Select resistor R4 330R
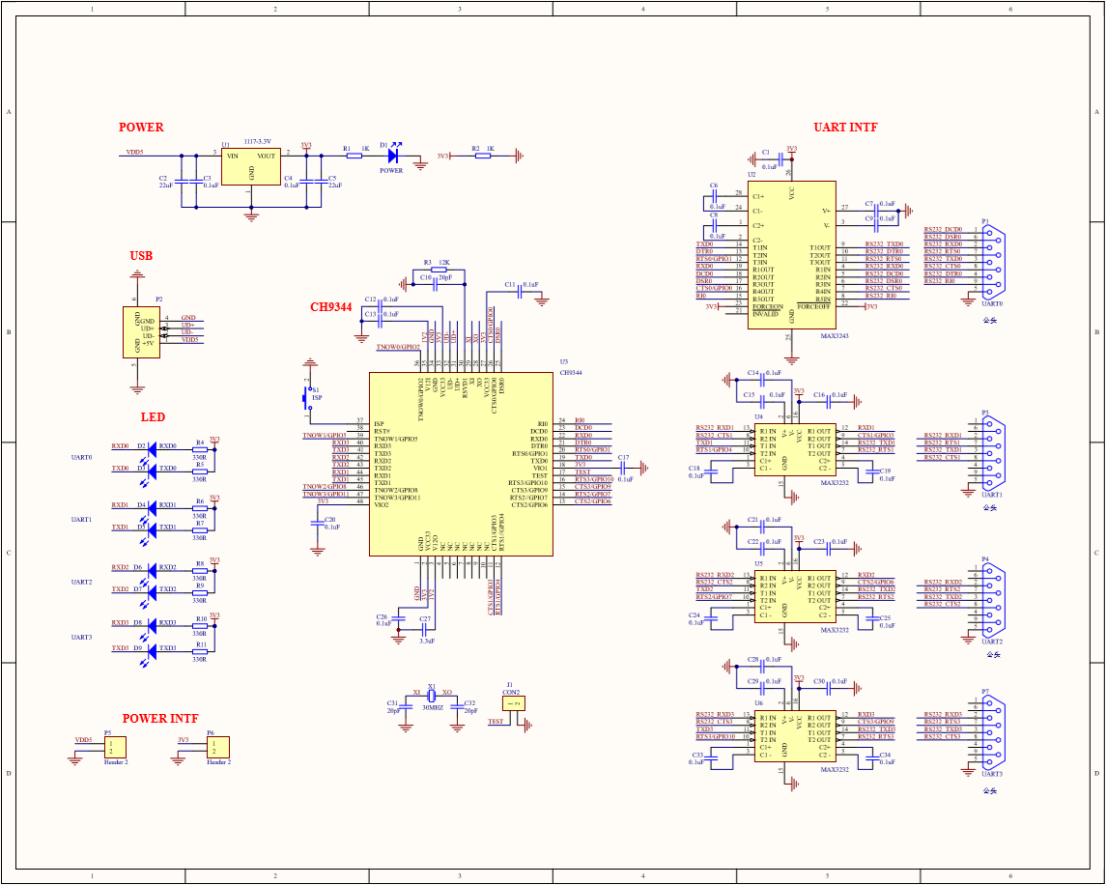Screen dimensions: 1107x885 201,449
